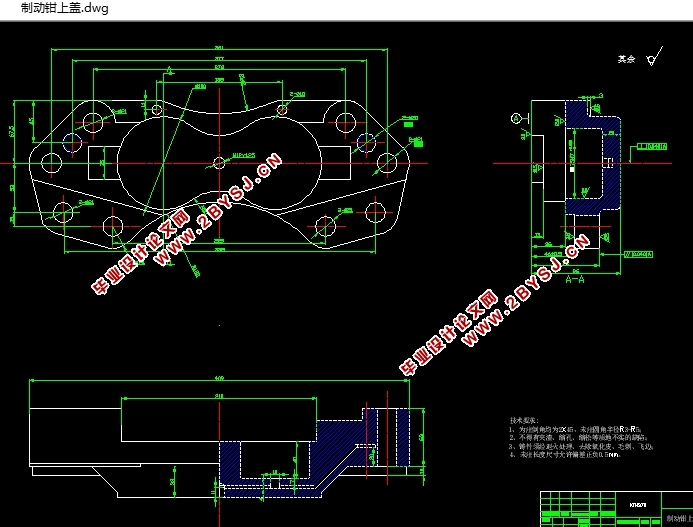
Task: Click the top-left bolt hole circle
Action: pyautogui.click(x=93, y=122)
